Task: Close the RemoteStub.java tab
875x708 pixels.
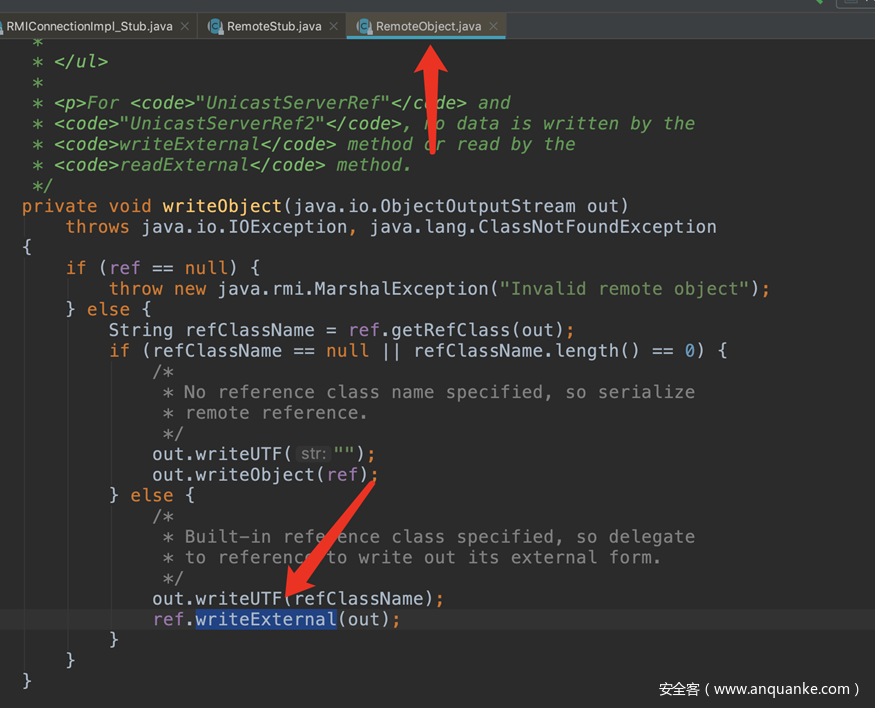Action: 335,26
